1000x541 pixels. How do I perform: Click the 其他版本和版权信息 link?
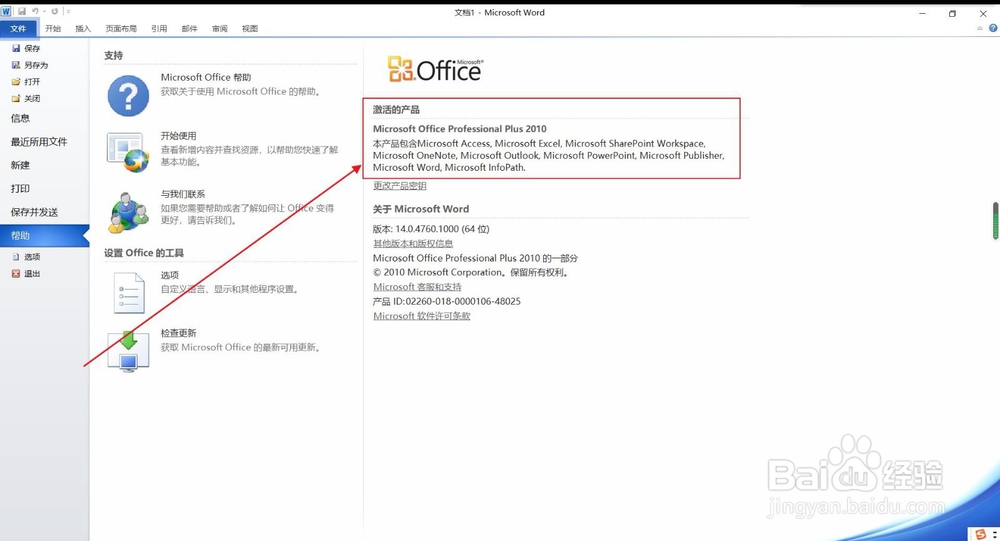pyautogui.click(x=413, y=244)
